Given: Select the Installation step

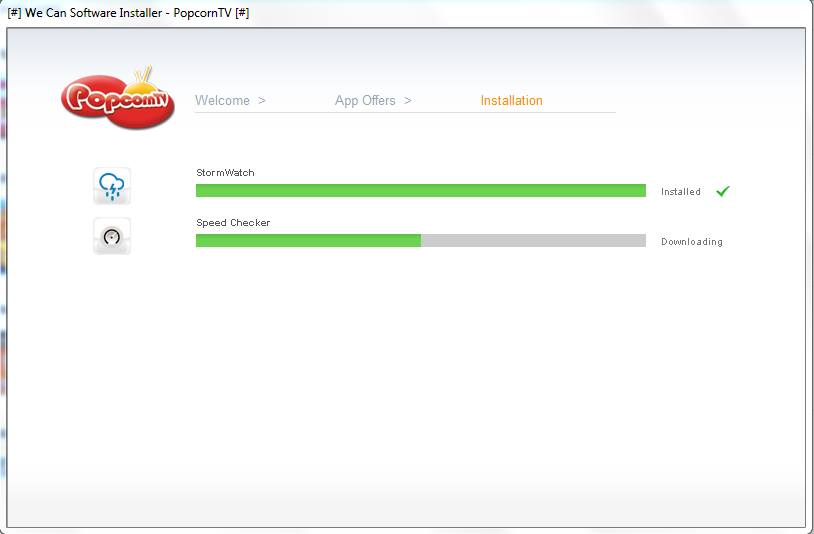Looking at the screenshot, I should [511, 100].
